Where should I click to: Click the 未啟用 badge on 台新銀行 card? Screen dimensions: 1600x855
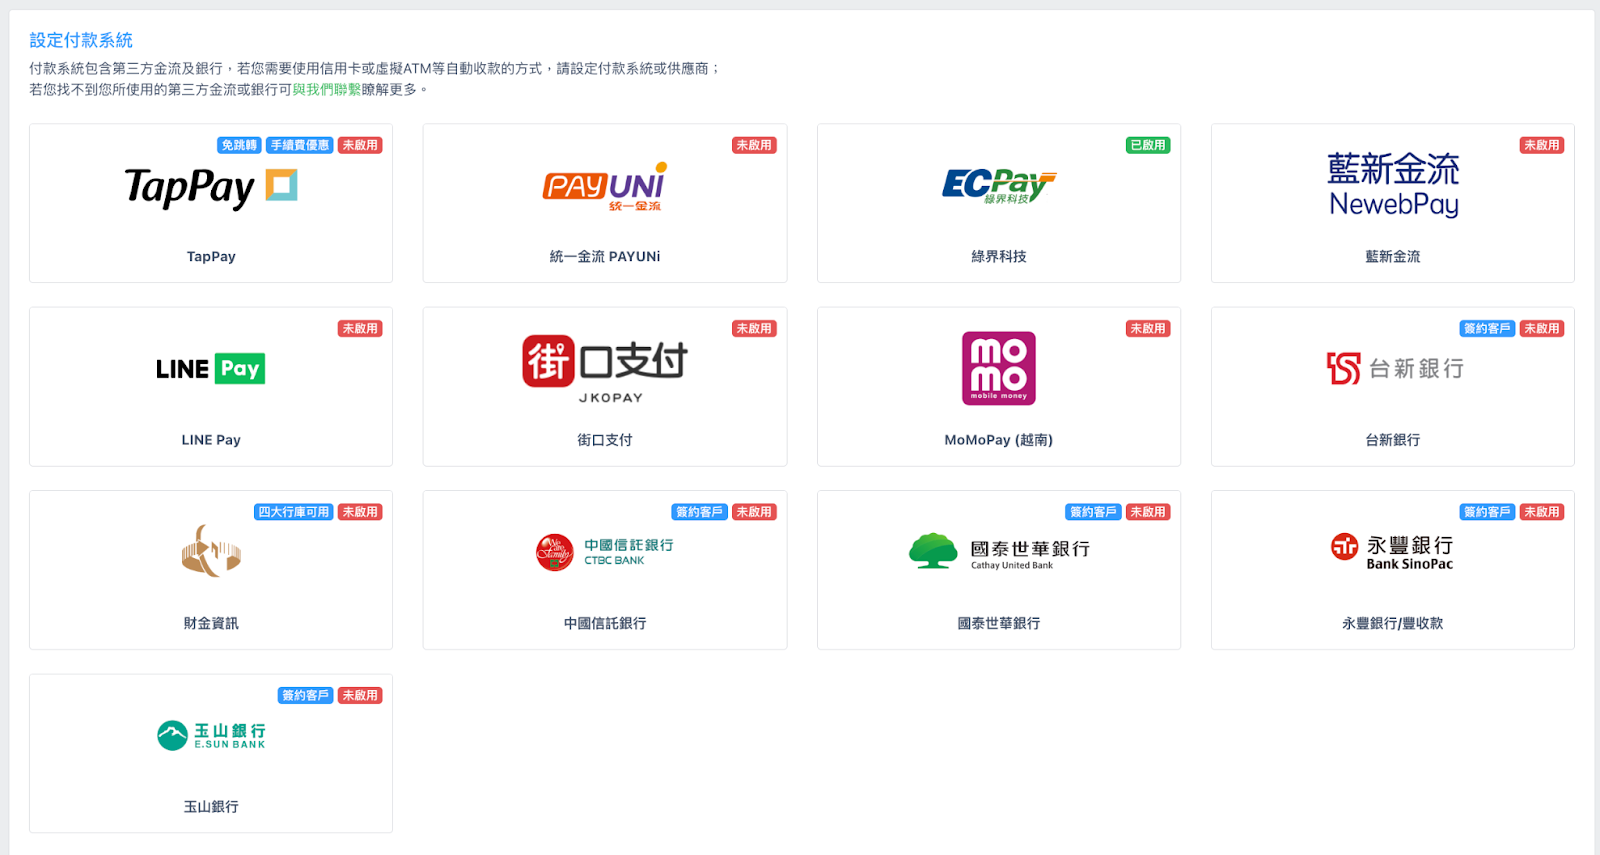[x=1542, y=328]
